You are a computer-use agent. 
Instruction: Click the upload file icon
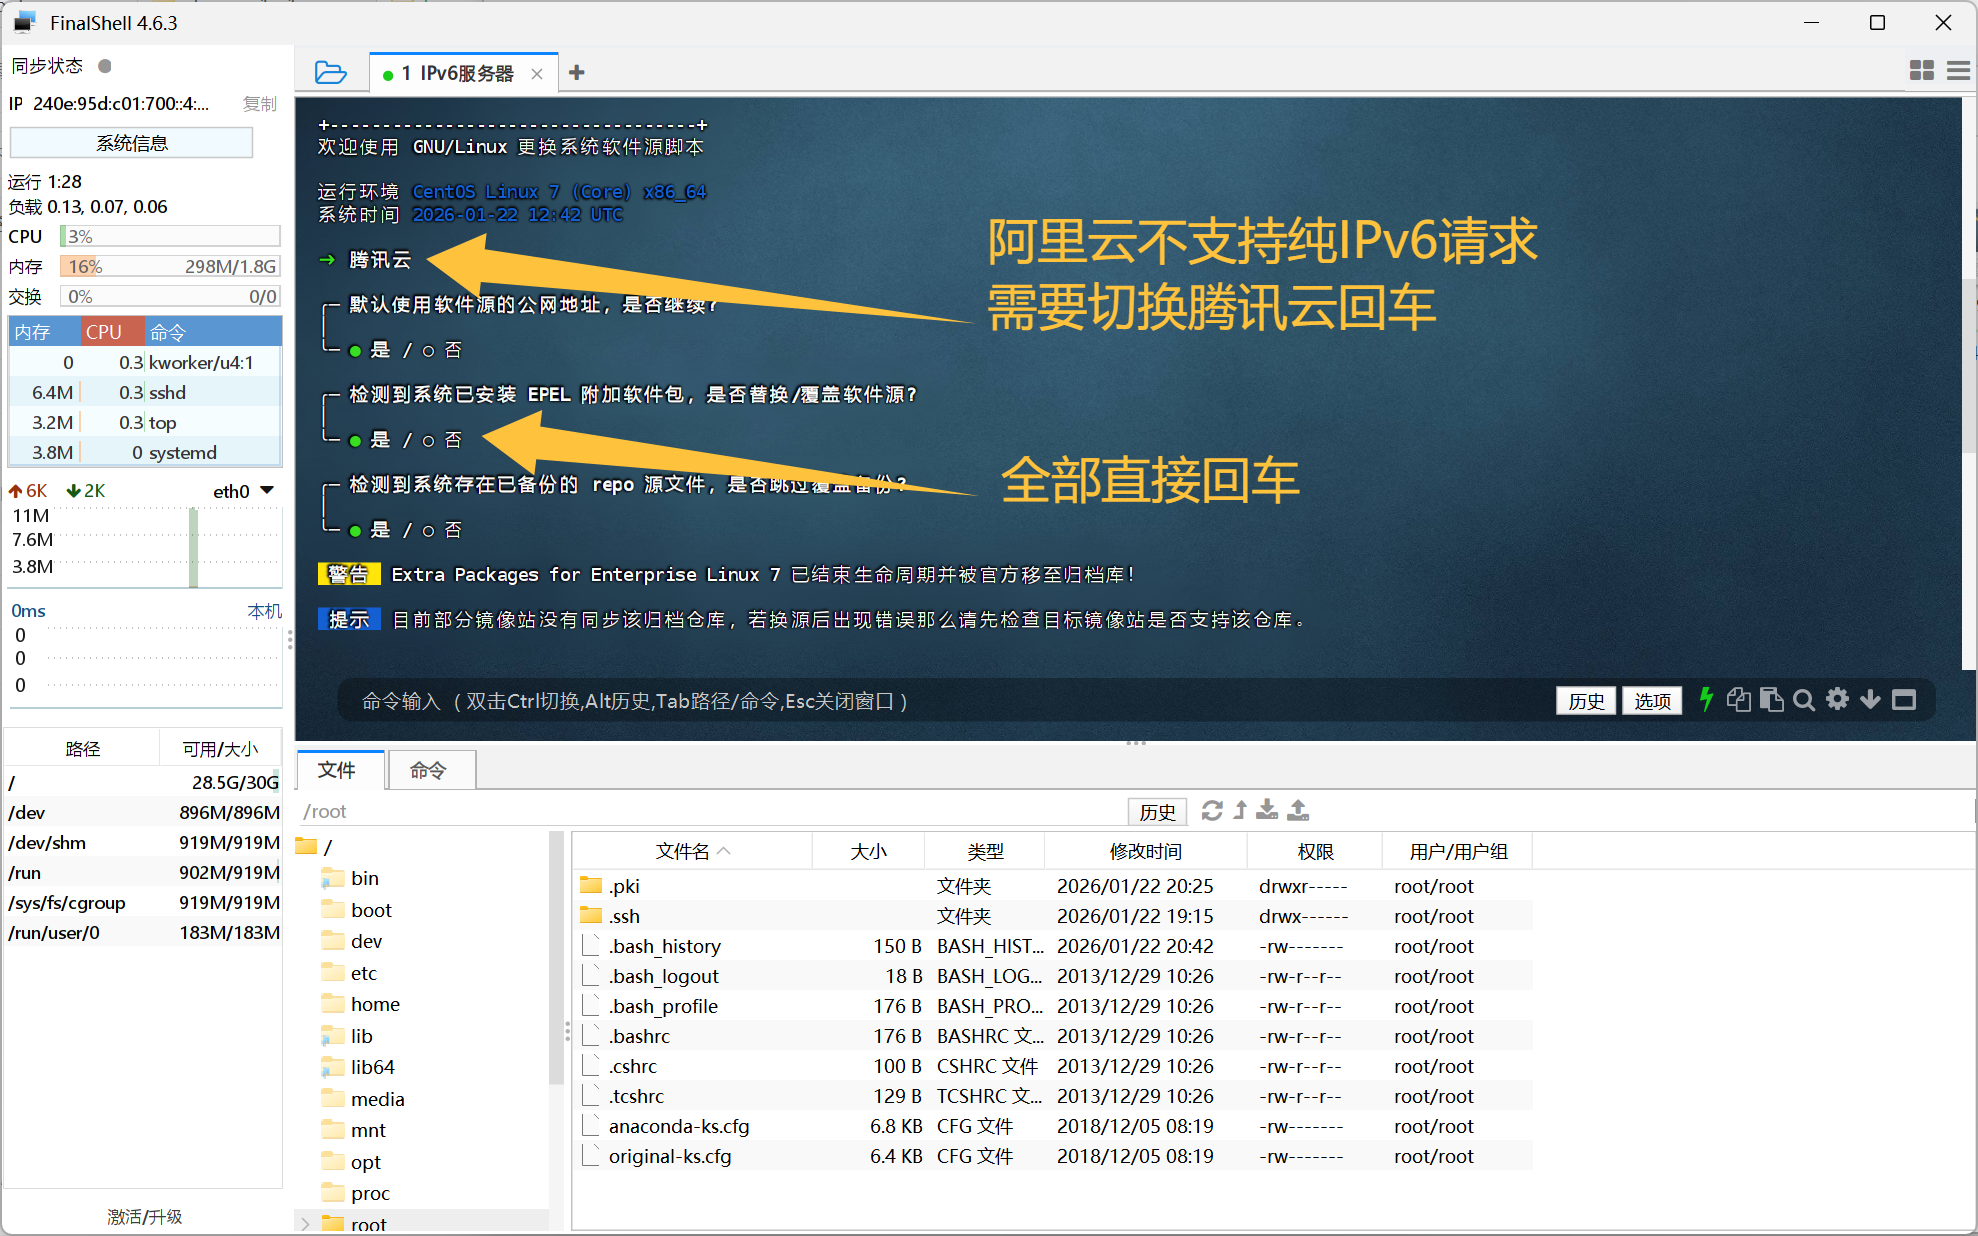(x=1298, y=810)
